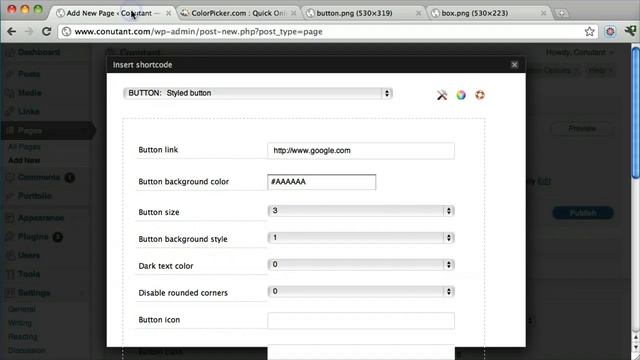
Task: Open the Disable rounded corners dropdown
Action: (x=361, y=291)
